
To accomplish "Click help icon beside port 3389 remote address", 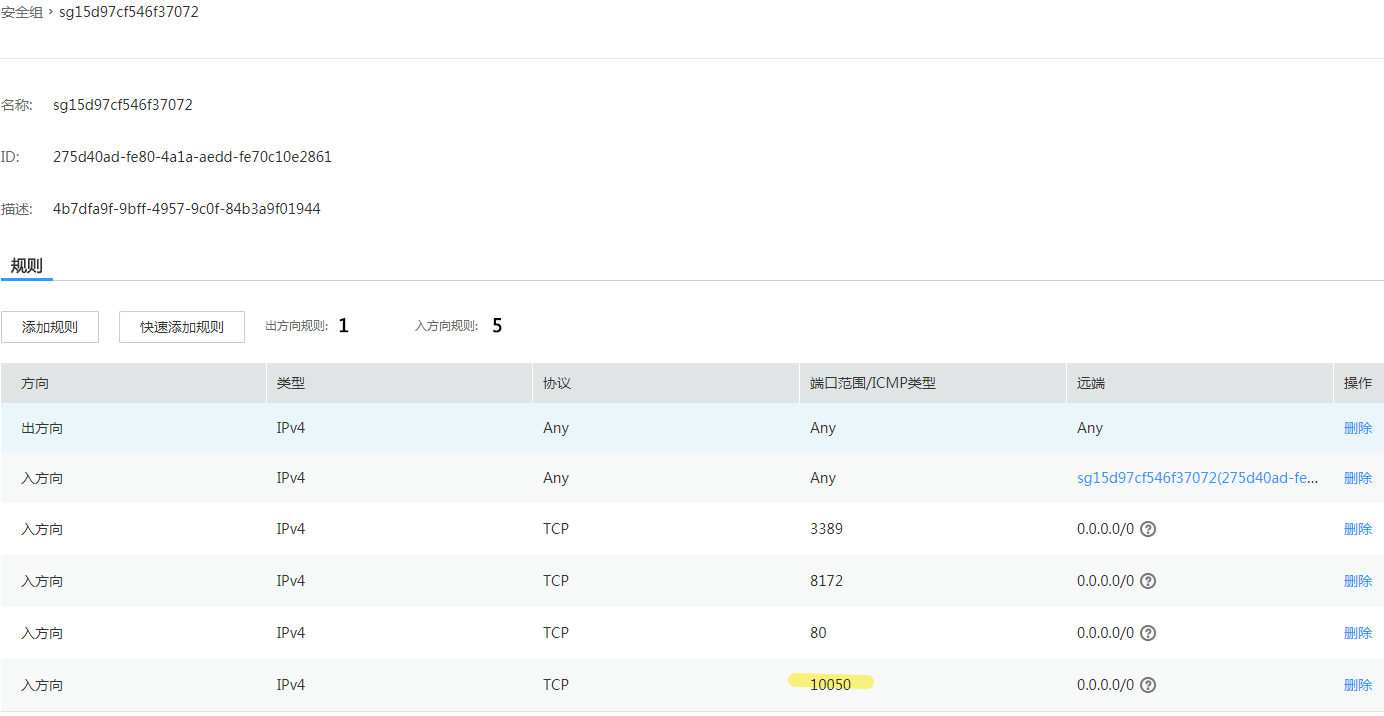I will point(1148,529).
